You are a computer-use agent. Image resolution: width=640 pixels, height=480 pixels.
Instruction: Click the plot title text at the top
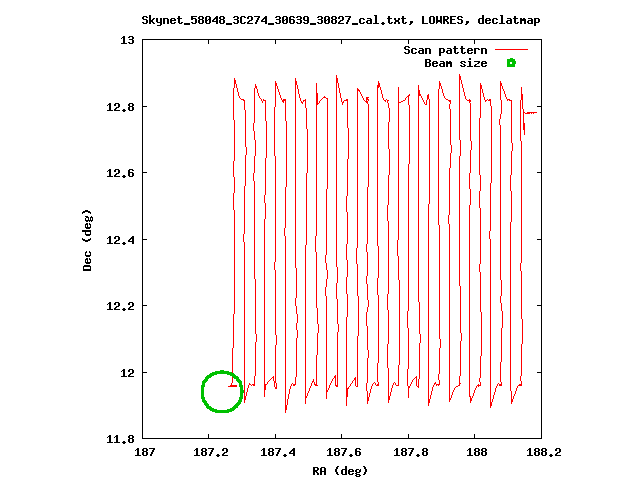pyautogui.click(x=341, y=19)
